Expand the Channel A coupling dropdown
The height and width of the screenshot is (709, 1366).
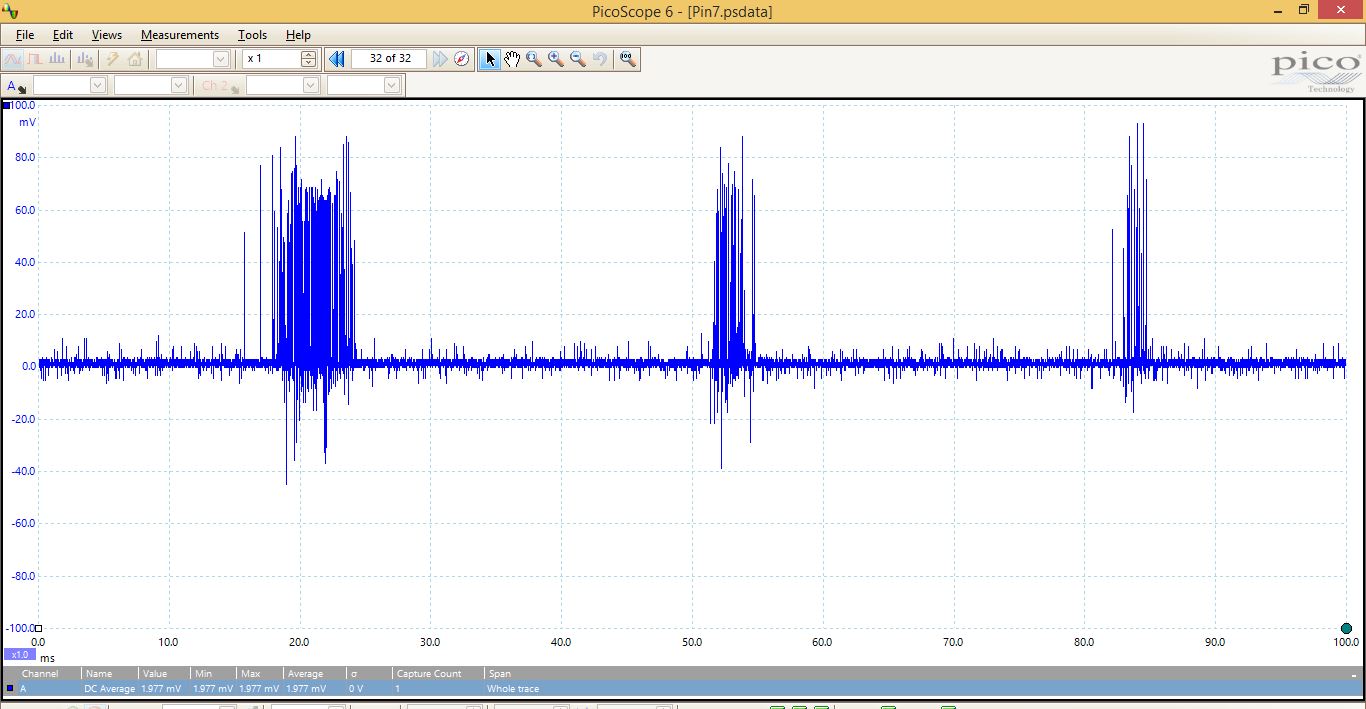pos(178,86)
